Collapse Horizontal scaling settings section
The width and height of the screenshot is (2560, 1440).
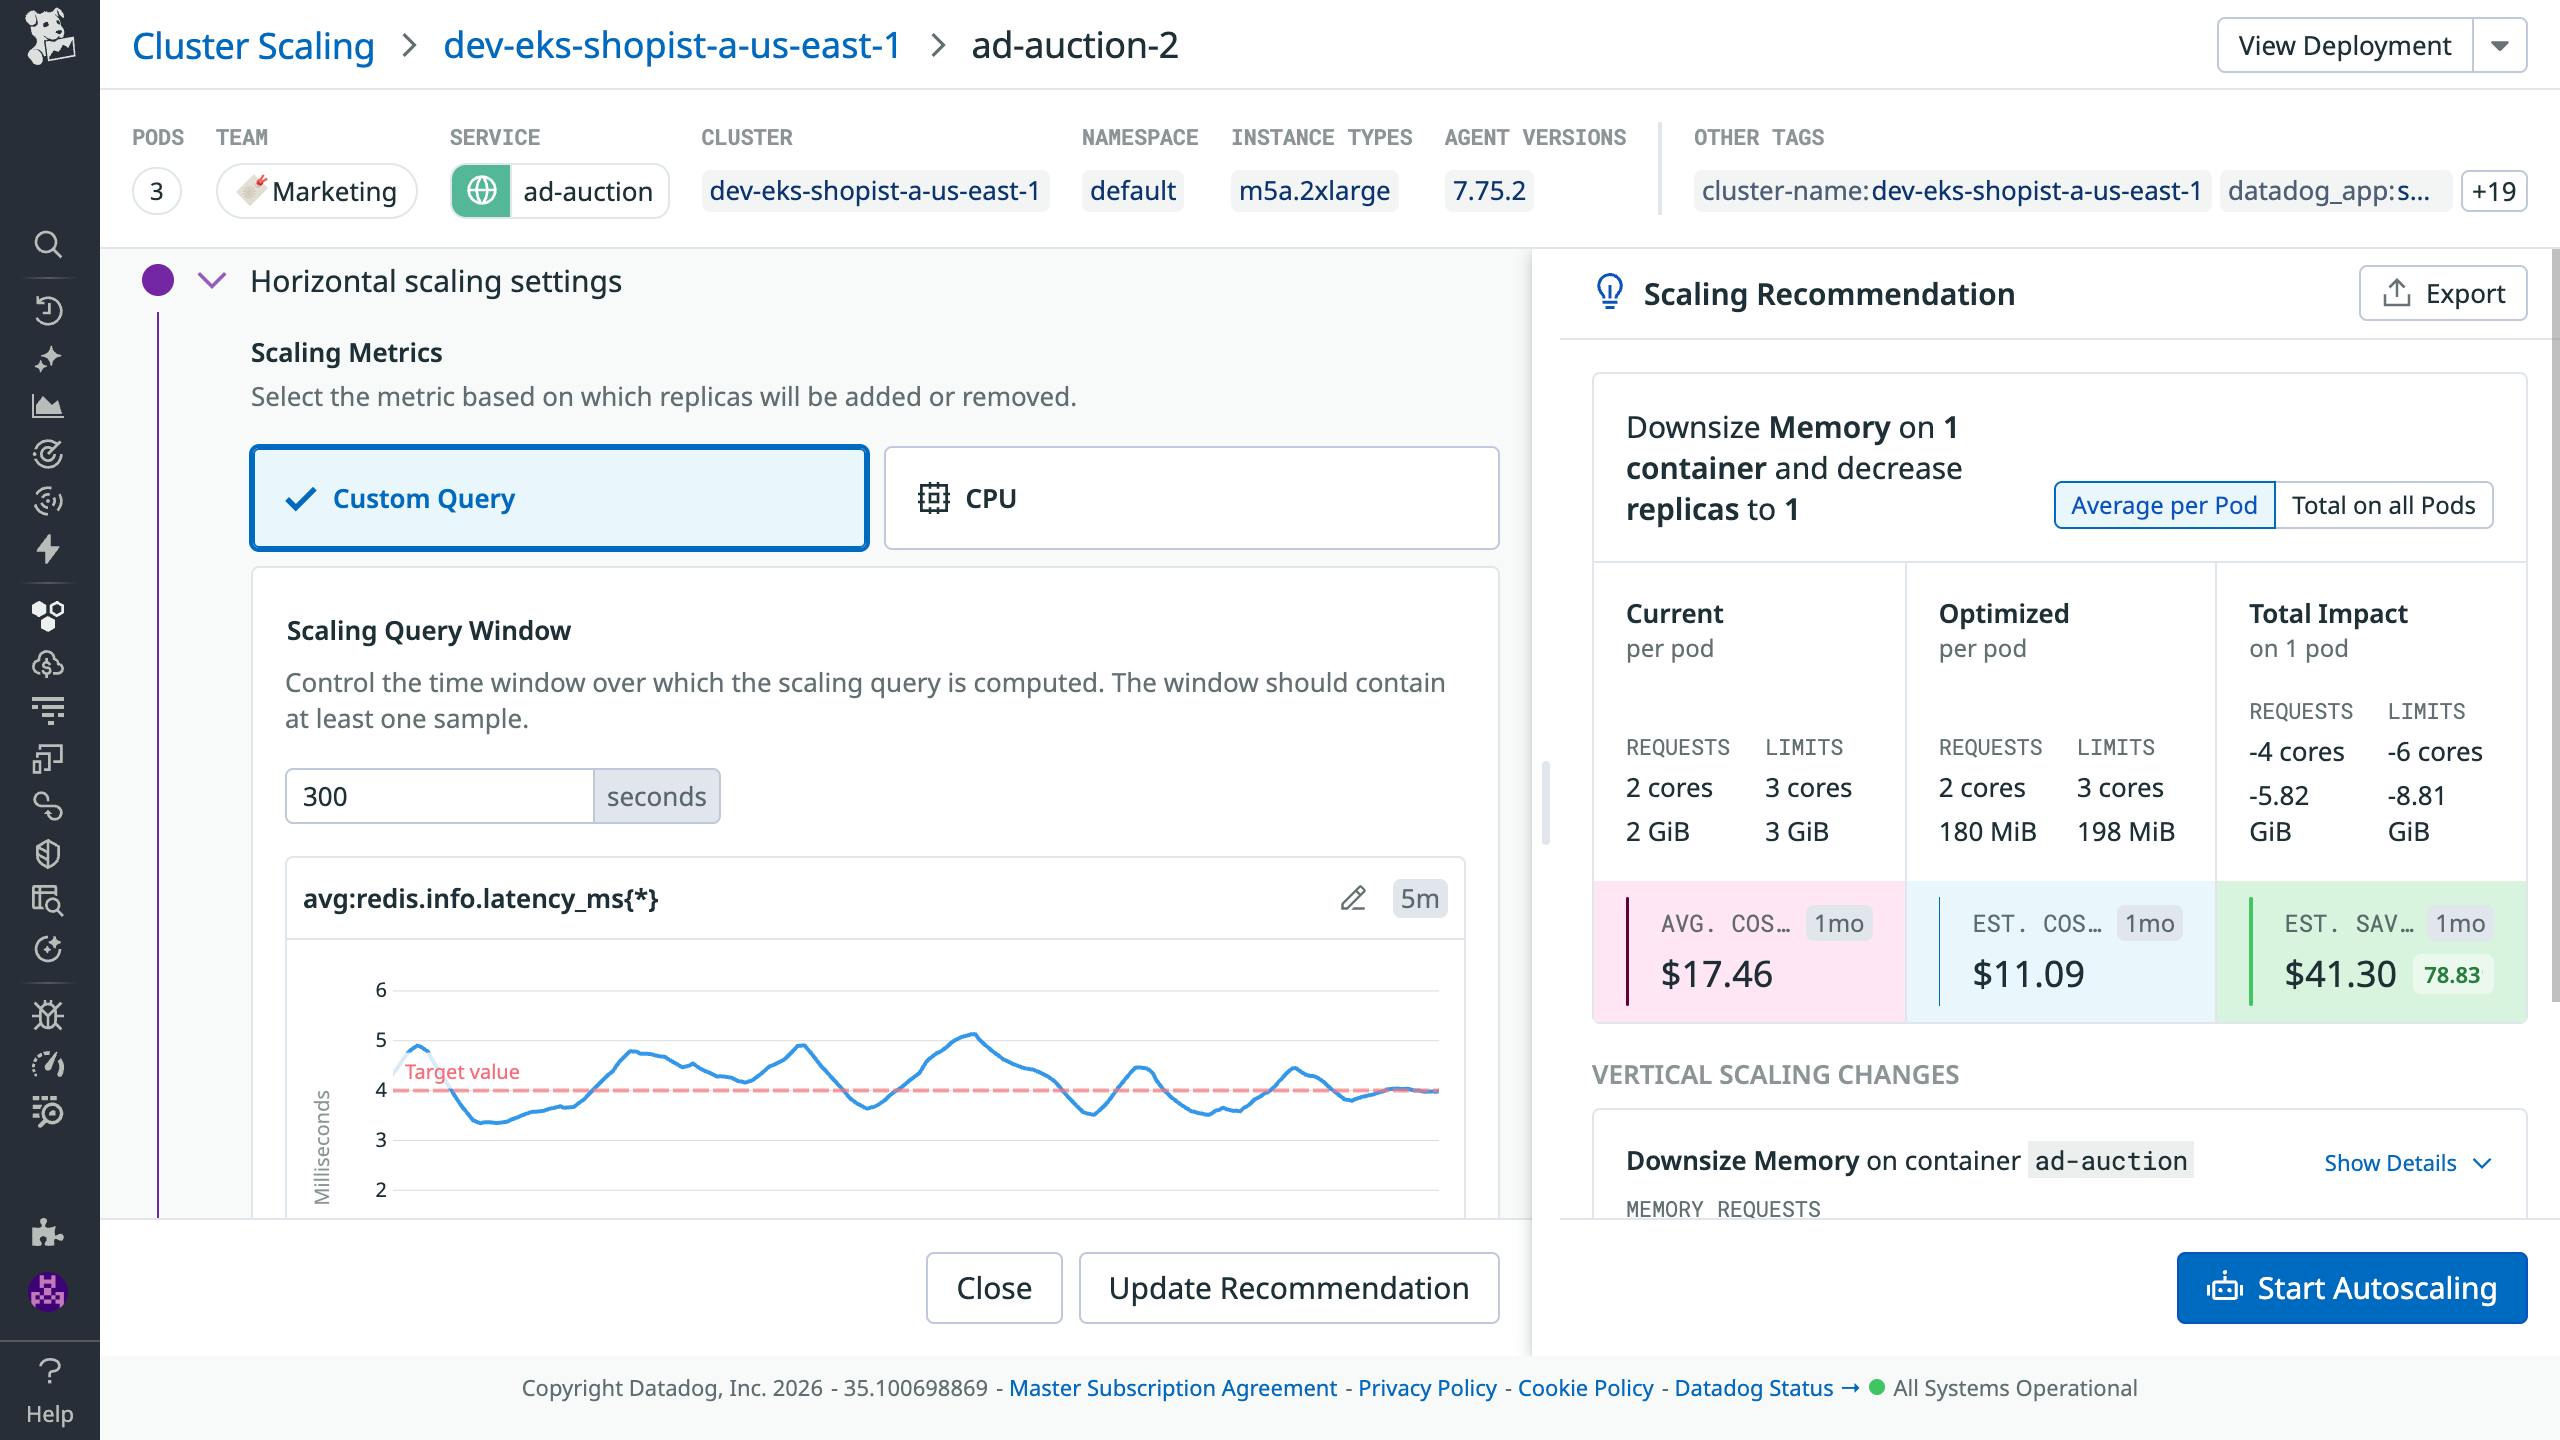point(212,281)
